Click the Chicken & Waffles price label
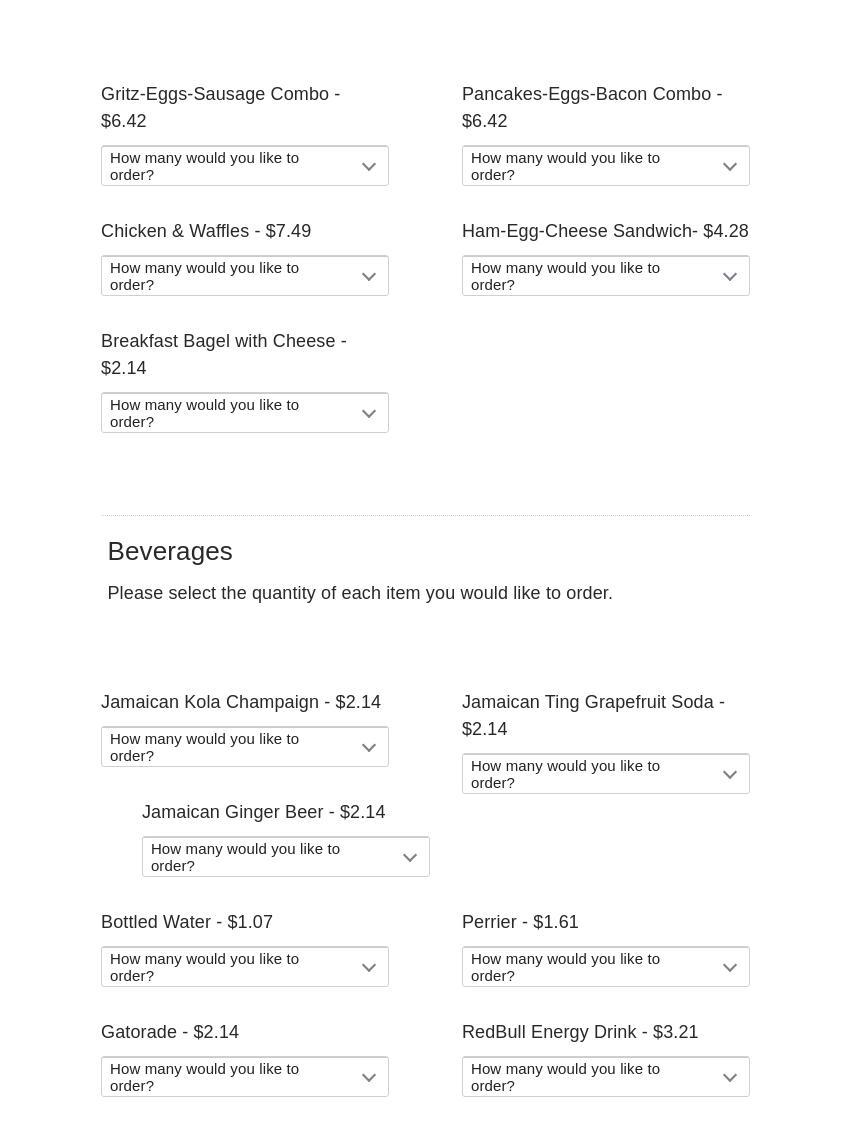 point(206,231)
